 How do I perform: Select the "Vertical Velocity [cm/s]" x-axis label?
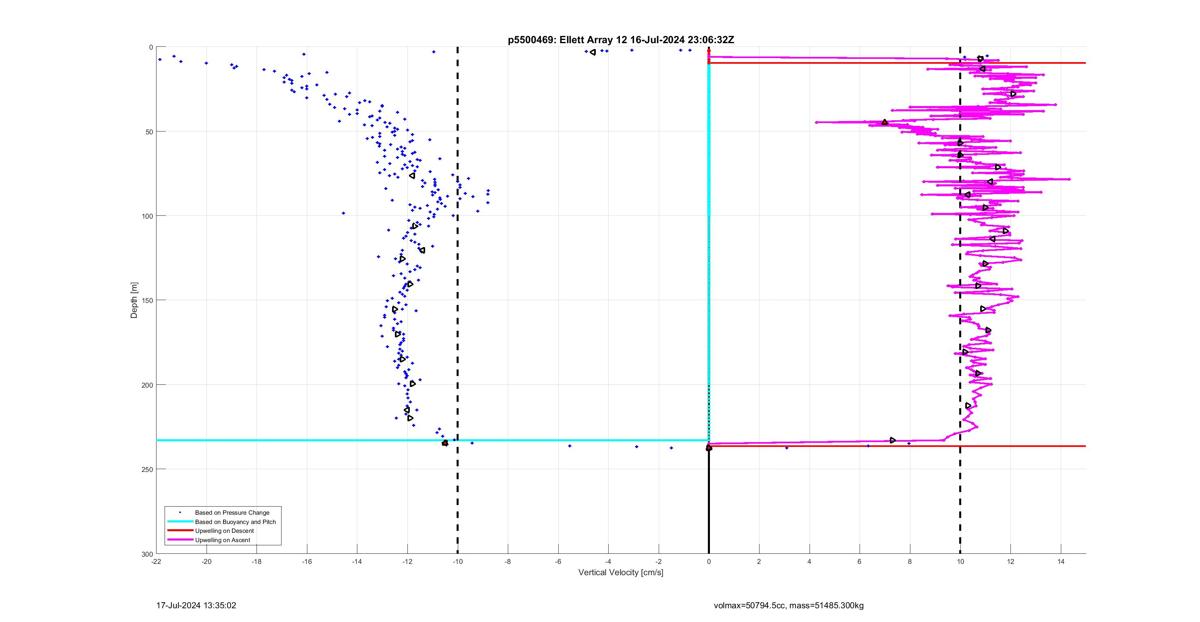point(621,573)
